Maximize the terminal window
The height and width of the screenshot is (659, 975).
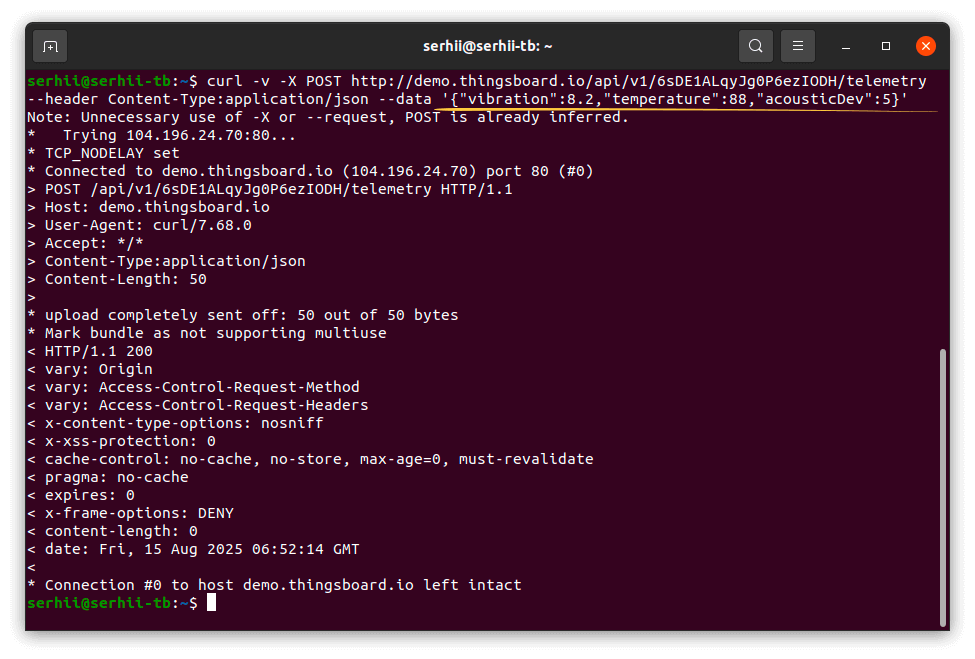[x=886, y=46]
